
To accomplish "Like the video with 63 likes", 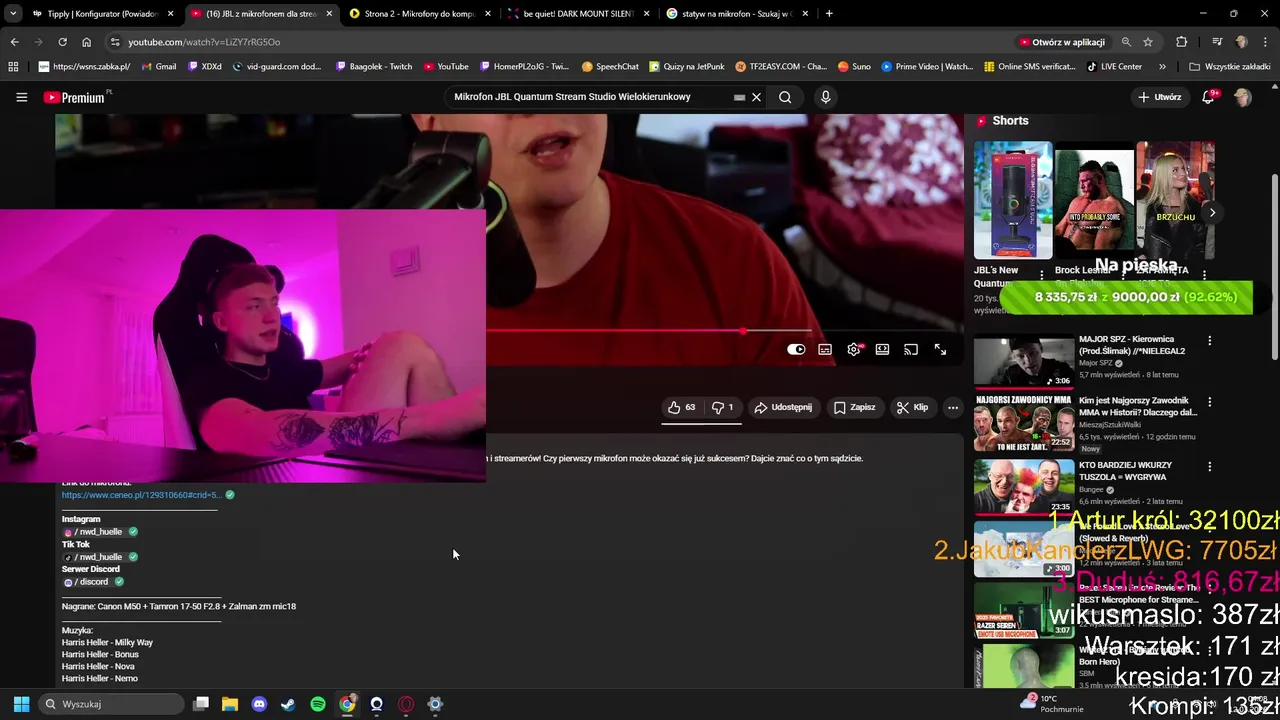I will pyautogui.click(x=681, y=407).
